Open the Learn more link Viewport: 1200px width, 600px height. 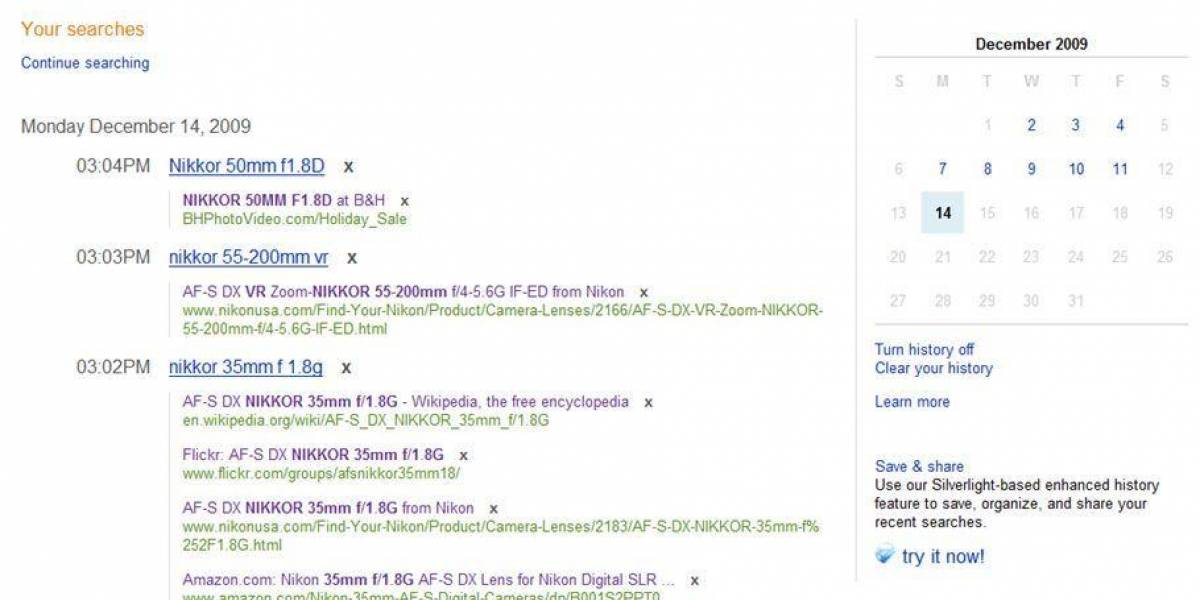pos(912,402)
